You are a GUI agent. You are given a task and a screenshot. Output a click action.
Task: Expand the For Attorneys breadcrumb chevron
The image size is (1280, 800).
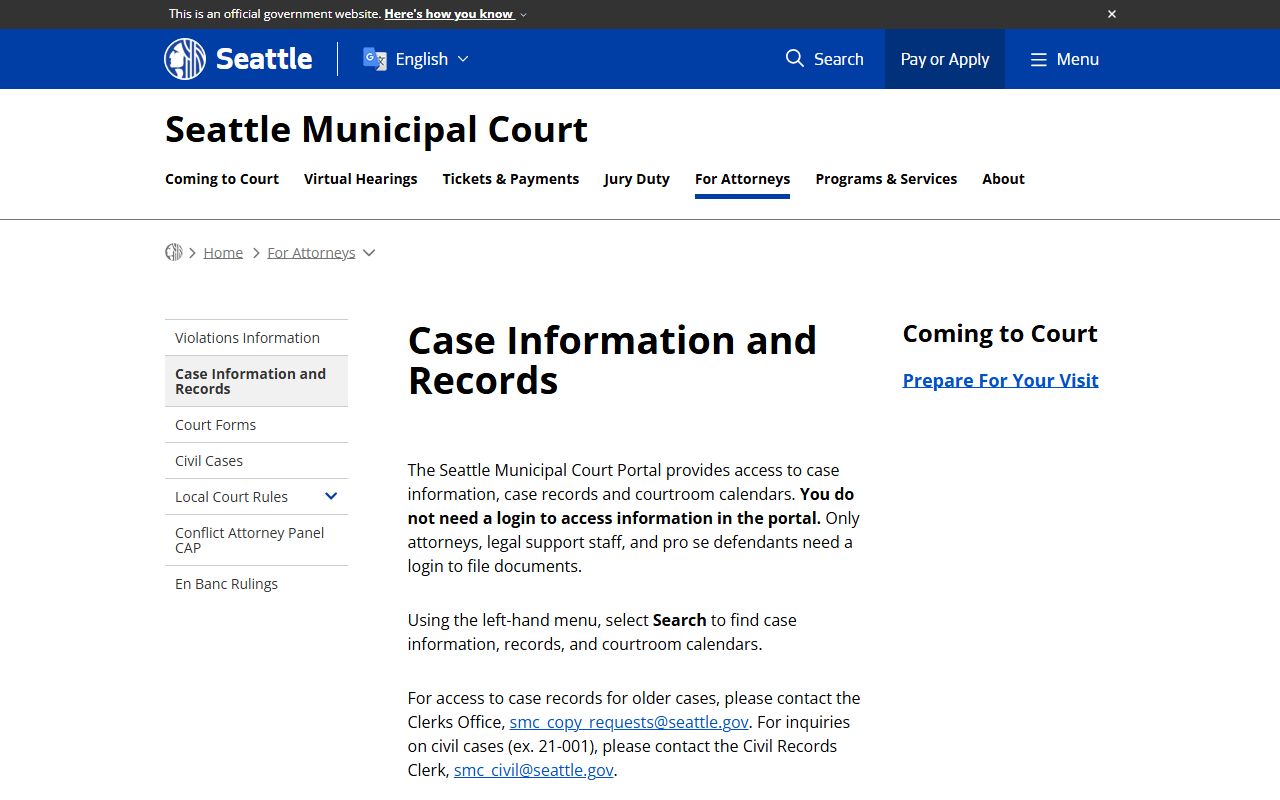point(369,253)
